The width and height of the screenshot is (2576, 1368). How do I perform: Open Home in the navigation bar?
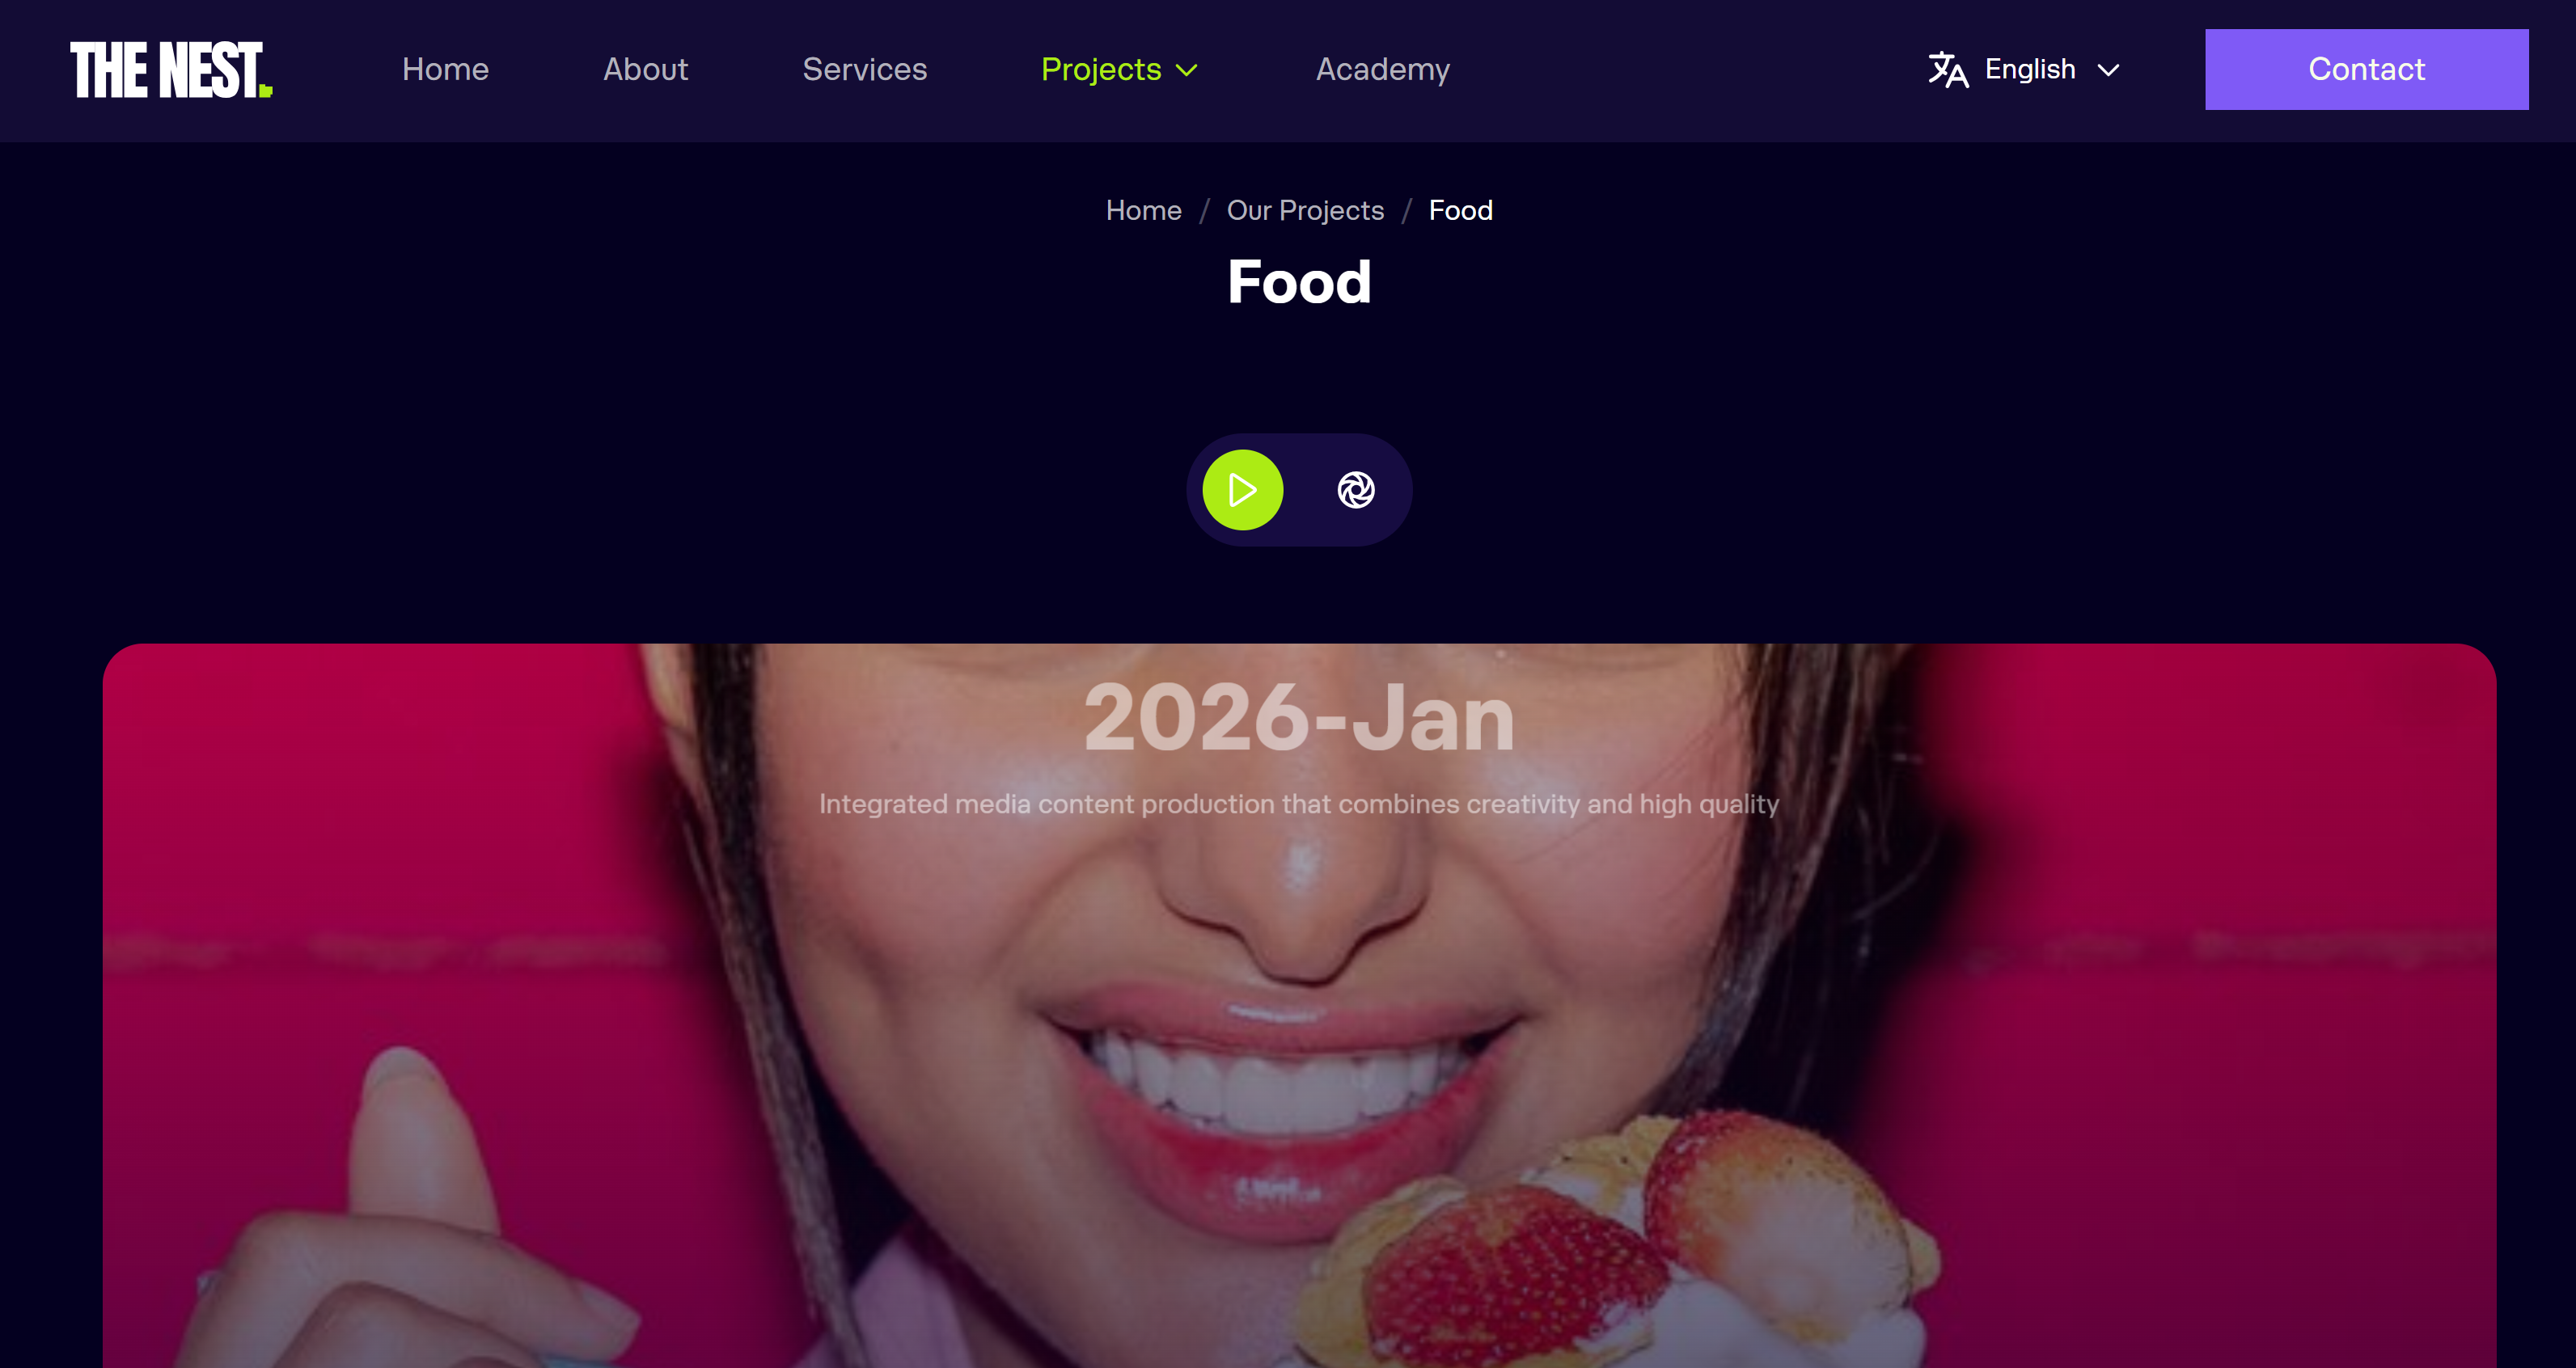(x=445, y=69)
